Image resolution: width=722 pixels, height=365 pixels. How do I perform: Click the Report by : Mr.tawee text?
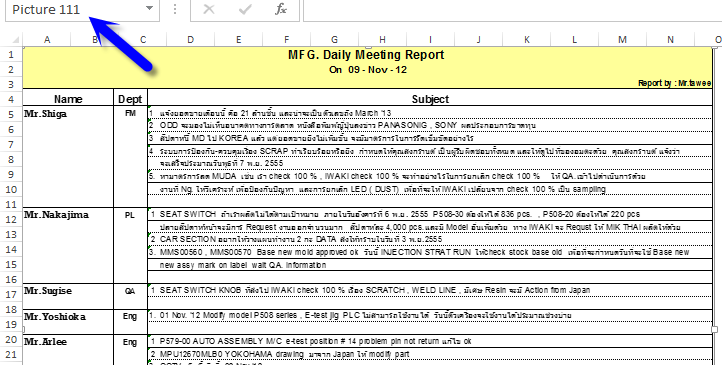click(x=675, y=83)
